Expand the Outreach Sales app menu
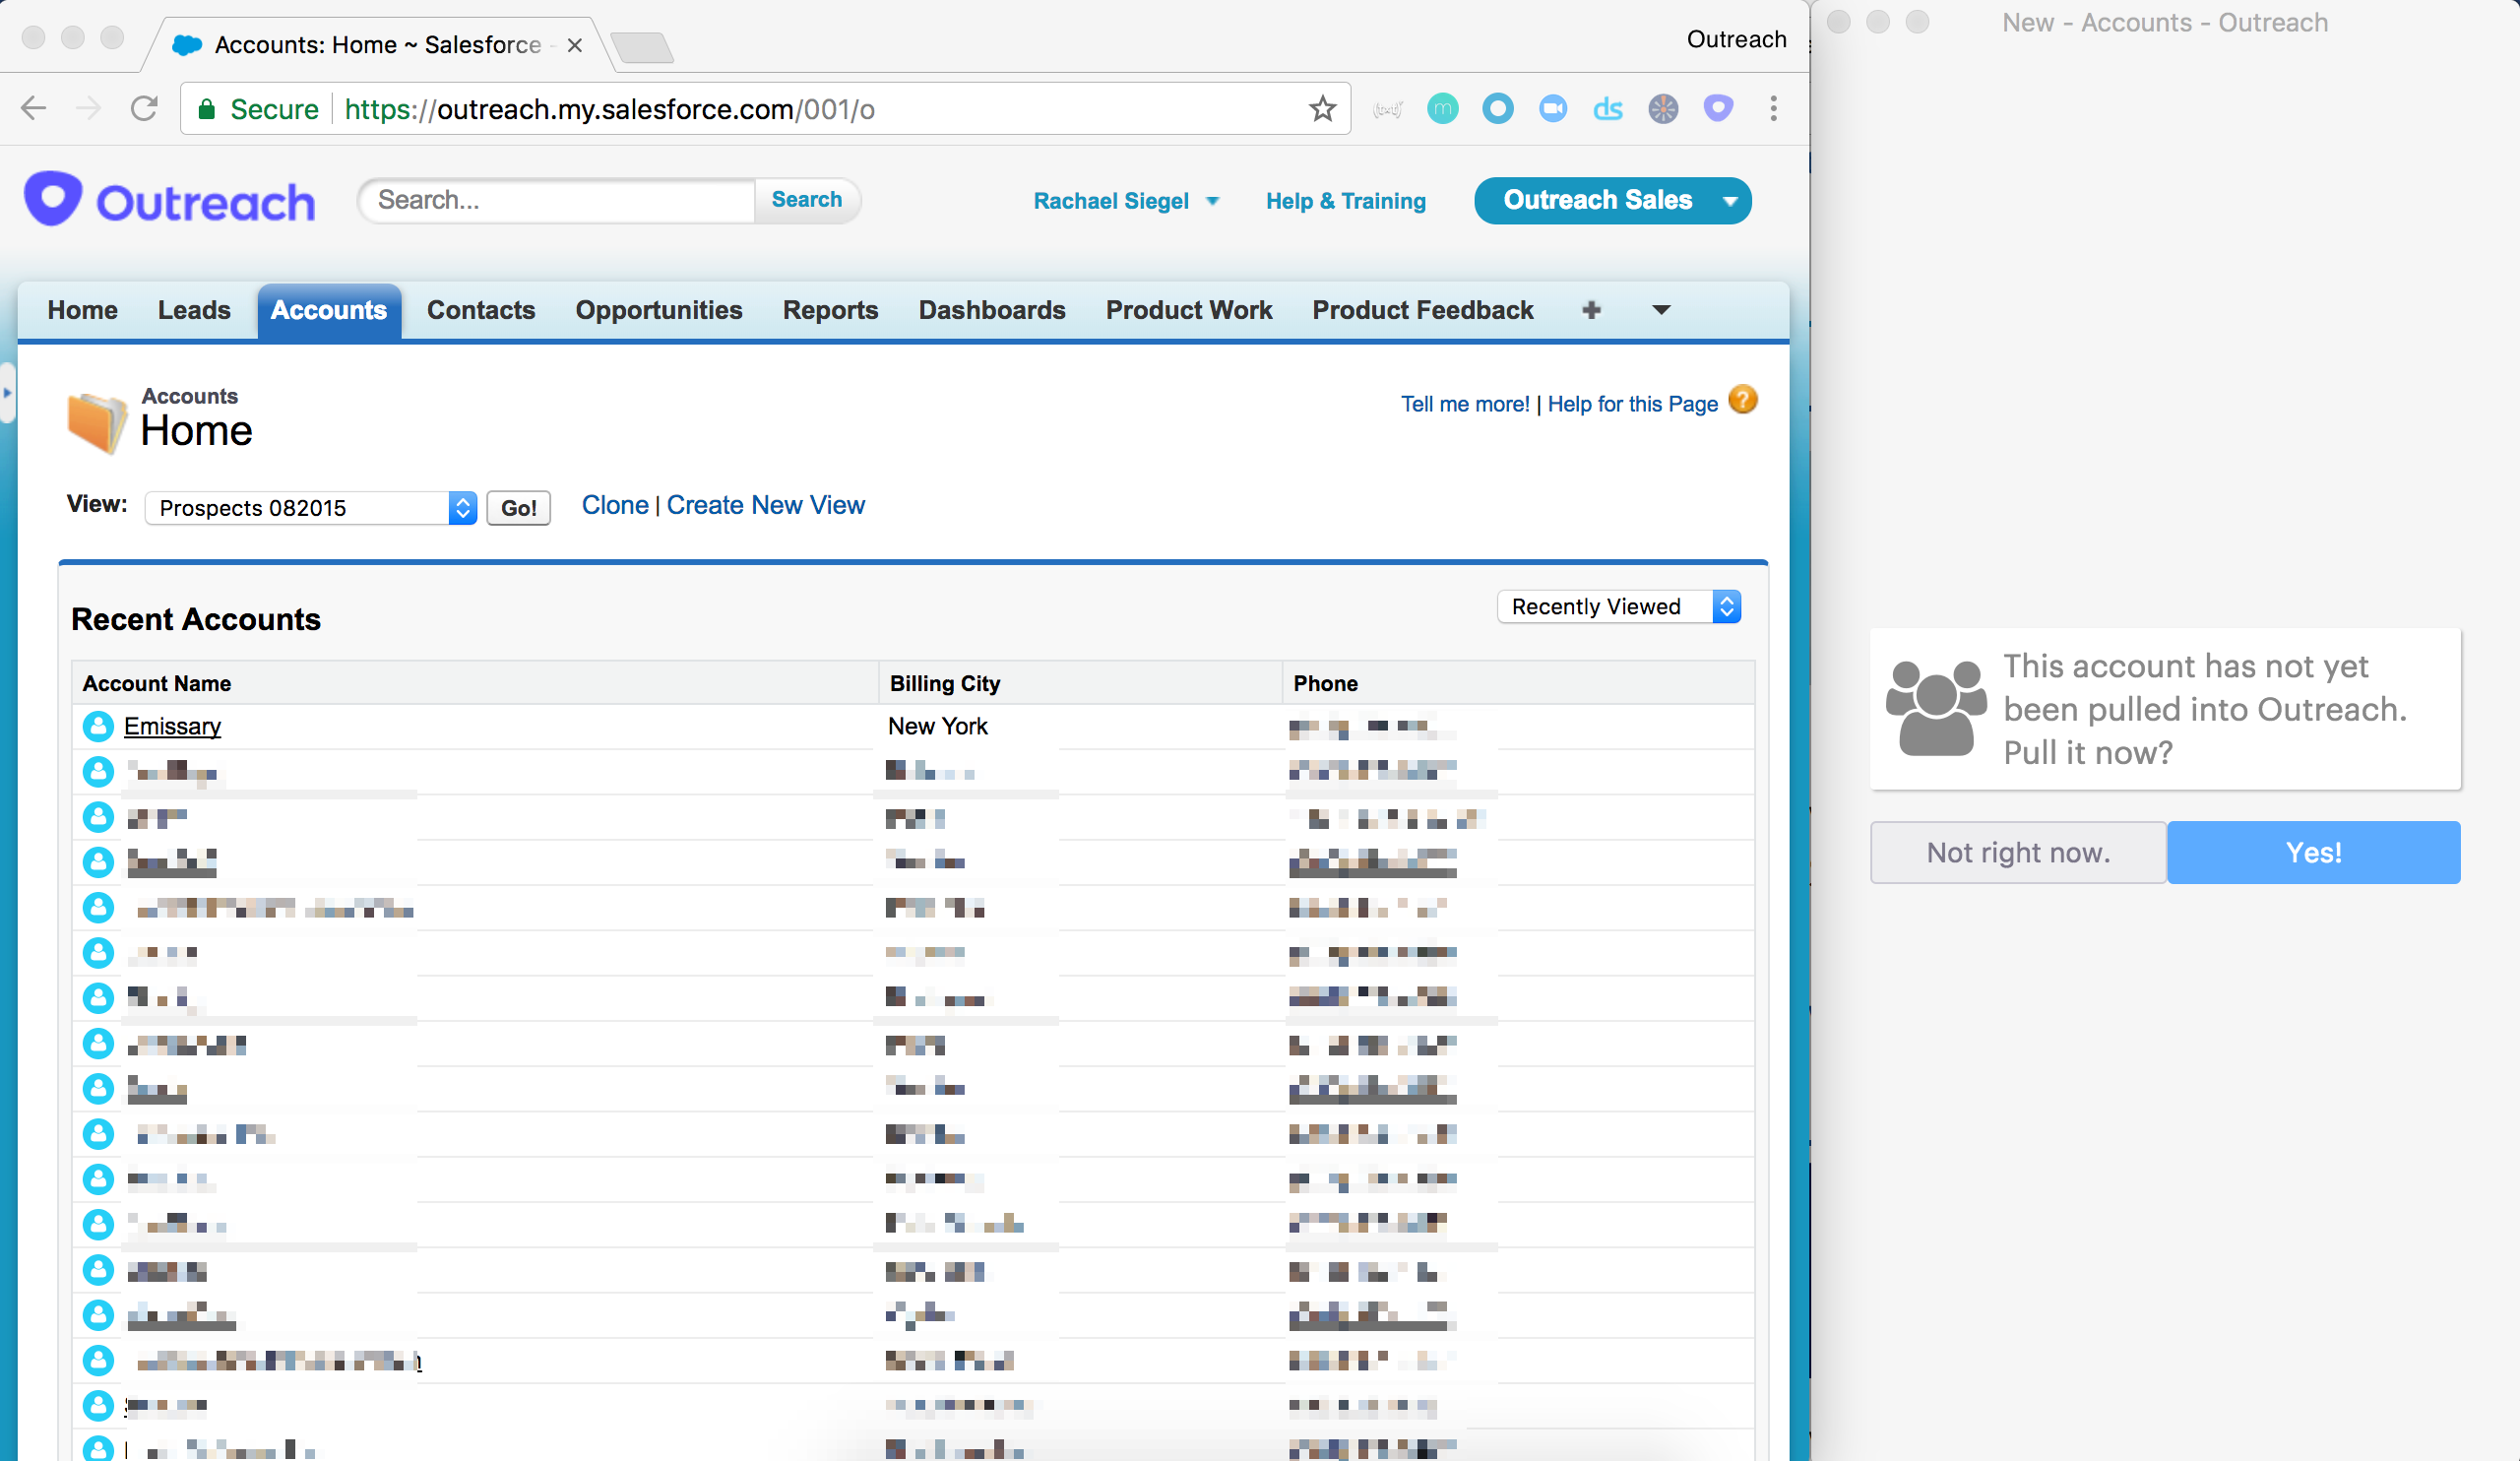The height and width of the screenshot is (1461, 2520). click(x=1730, y=201)
